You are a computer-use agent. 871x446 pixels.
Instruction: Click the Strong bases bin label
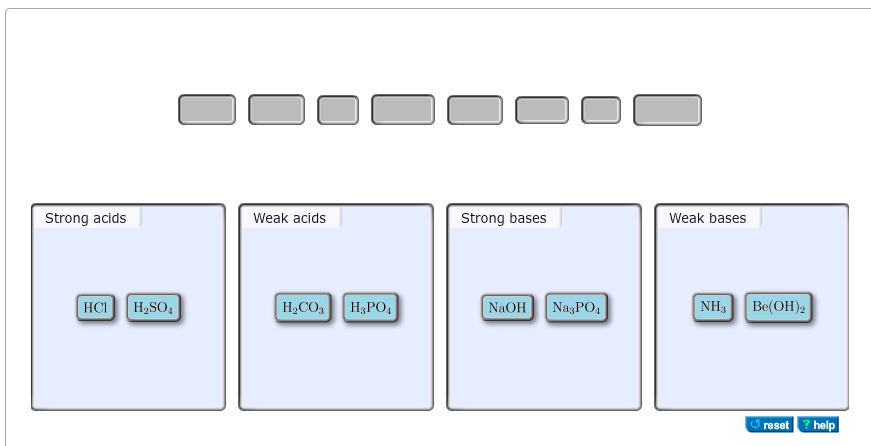[504, 218]
